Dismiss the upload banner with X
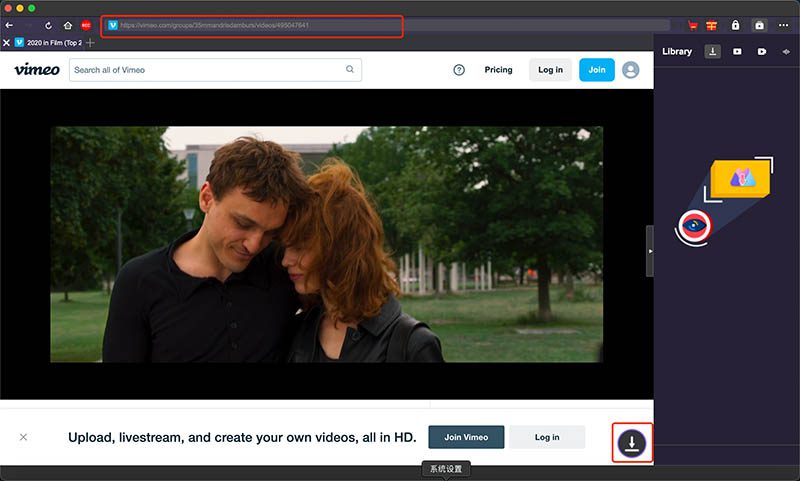Screen dimensions: 800x481 23,437
